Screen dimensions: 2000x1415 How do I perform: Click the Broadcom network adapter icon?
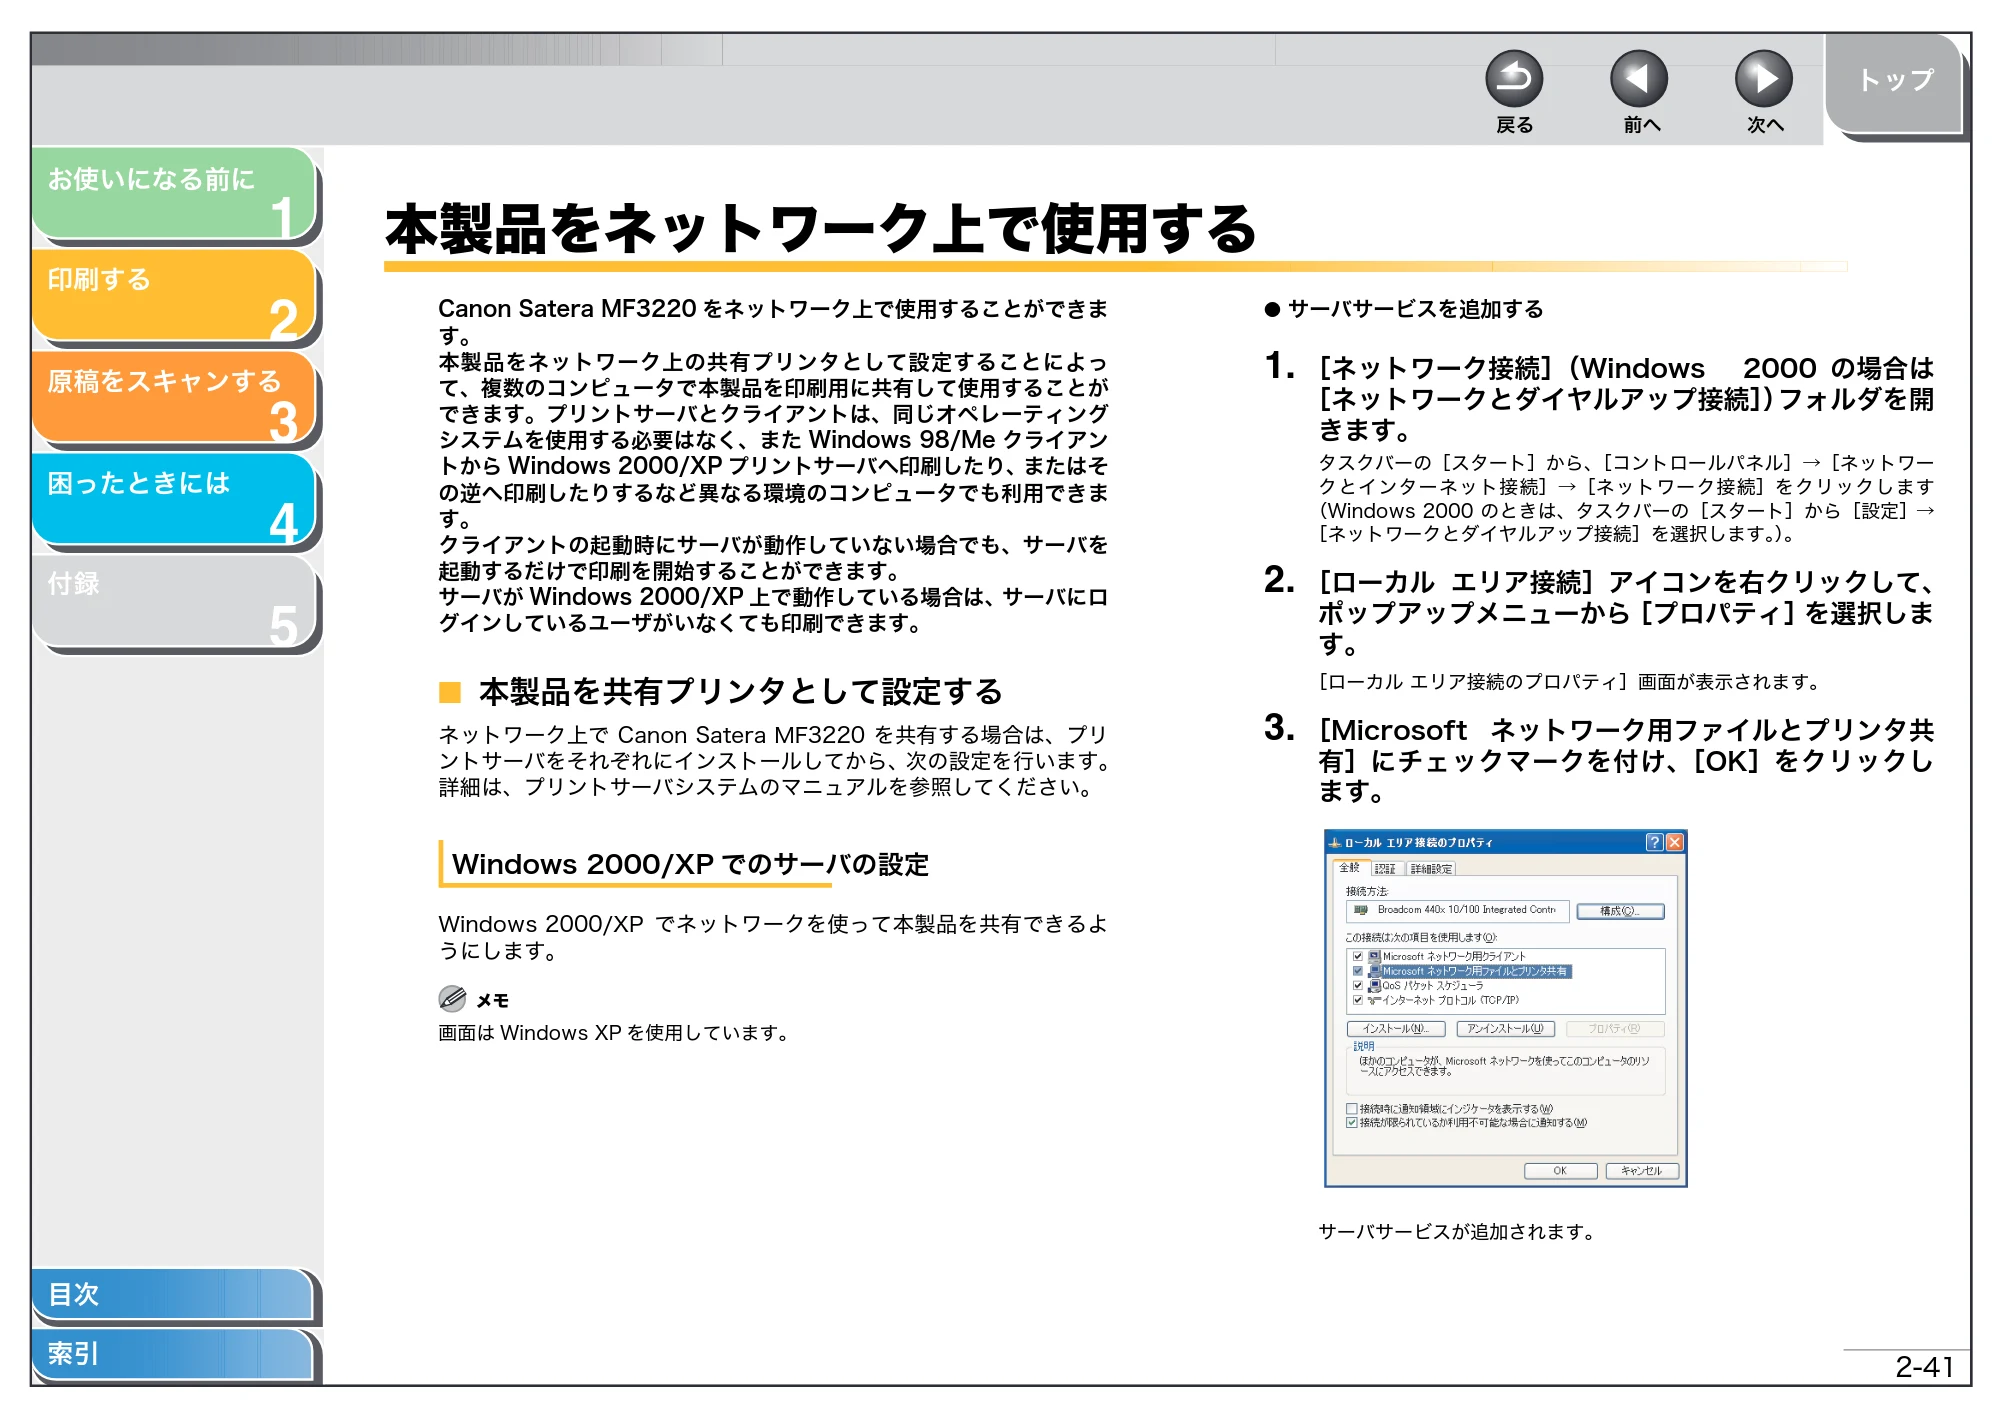pyautogui.click(x=1361, y=910)
